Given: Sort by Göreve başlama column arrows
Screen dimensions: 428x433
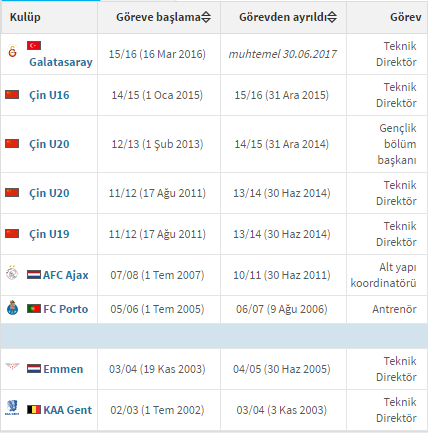Looking at the screenshot, I should 206,17.
